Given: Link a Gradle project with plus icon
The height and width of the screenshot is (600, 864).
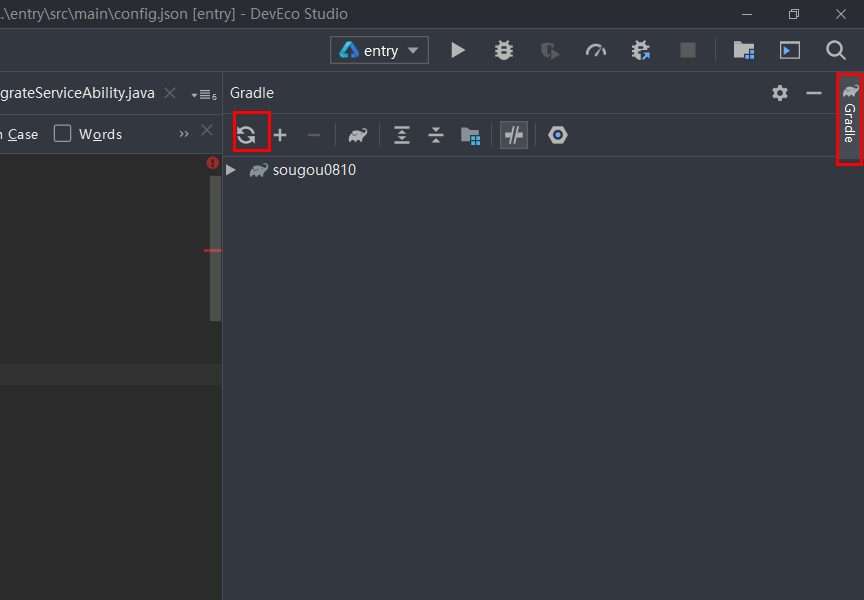Looking at the screenshot, I should click(x=280, y=135).
